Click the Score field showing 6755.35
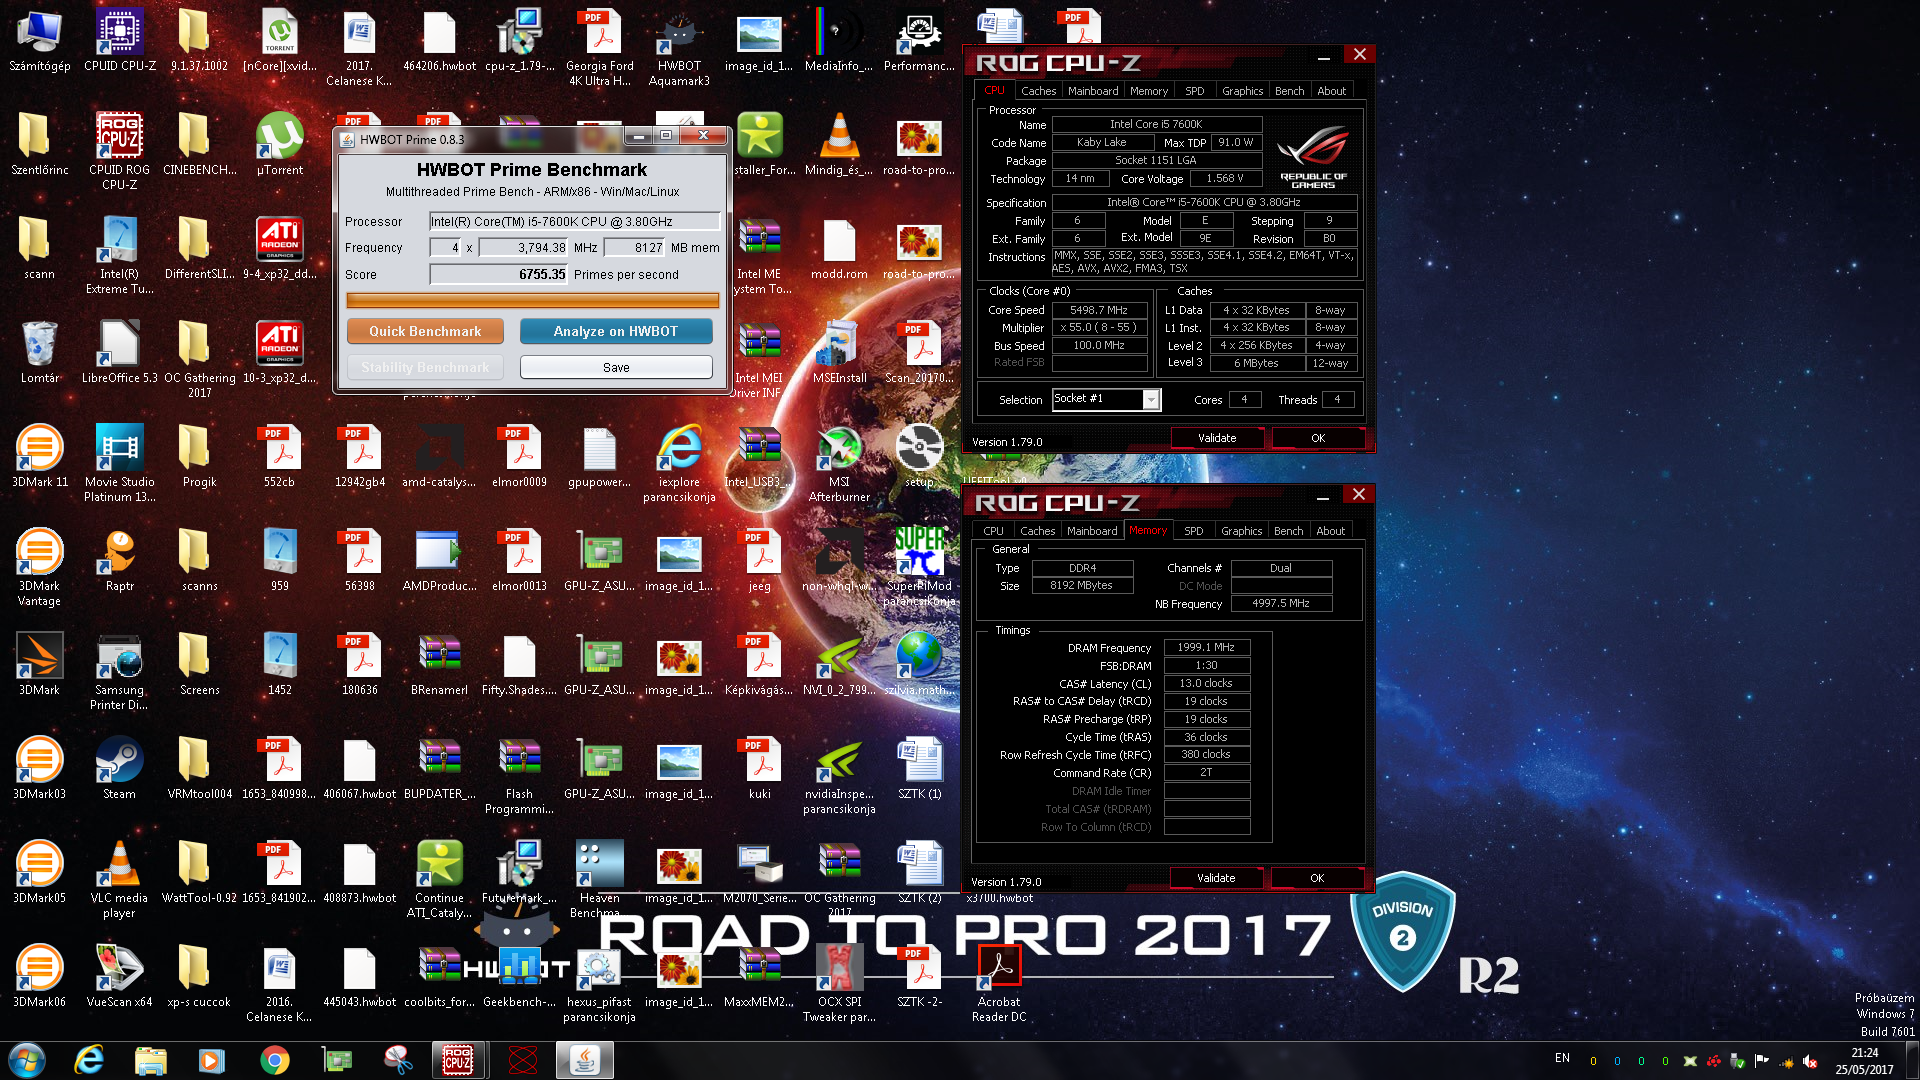 (x=499, y=274)
